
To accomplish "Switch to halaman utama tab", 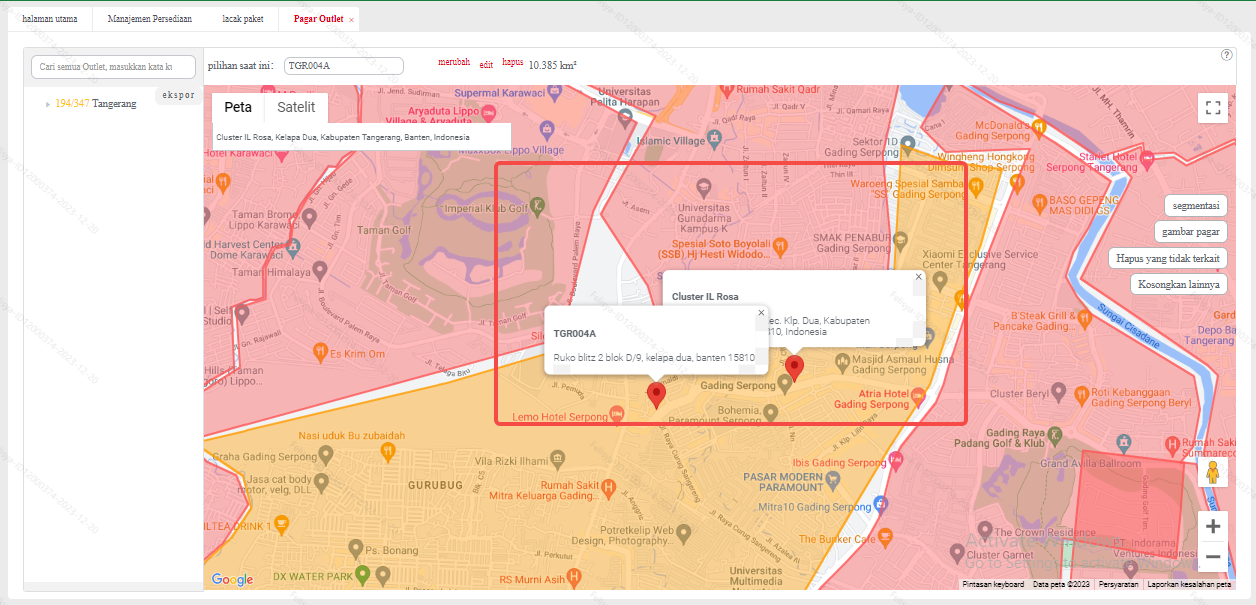I will click(x=50, y=19).
